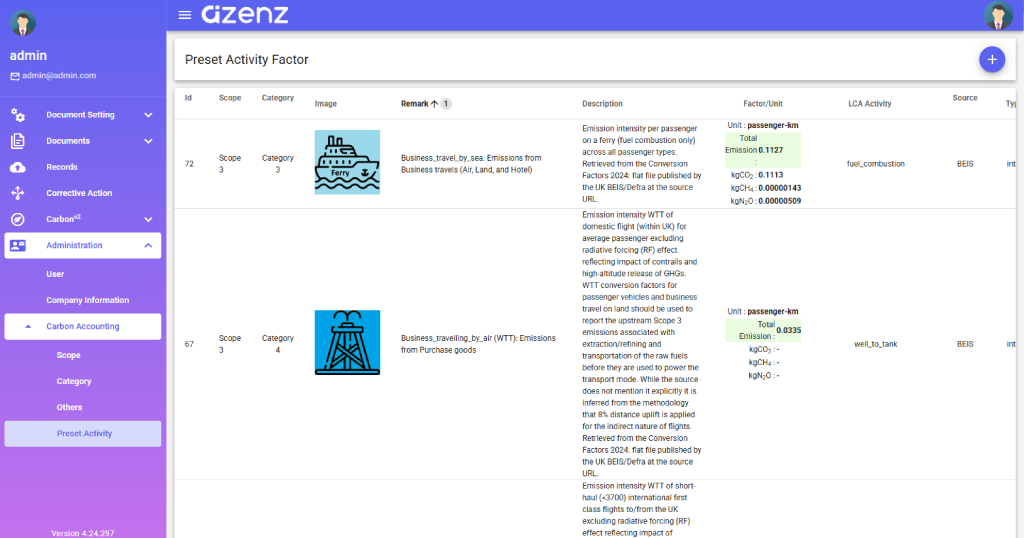Click the Document Setting gears icon

[x=18, y=115]
